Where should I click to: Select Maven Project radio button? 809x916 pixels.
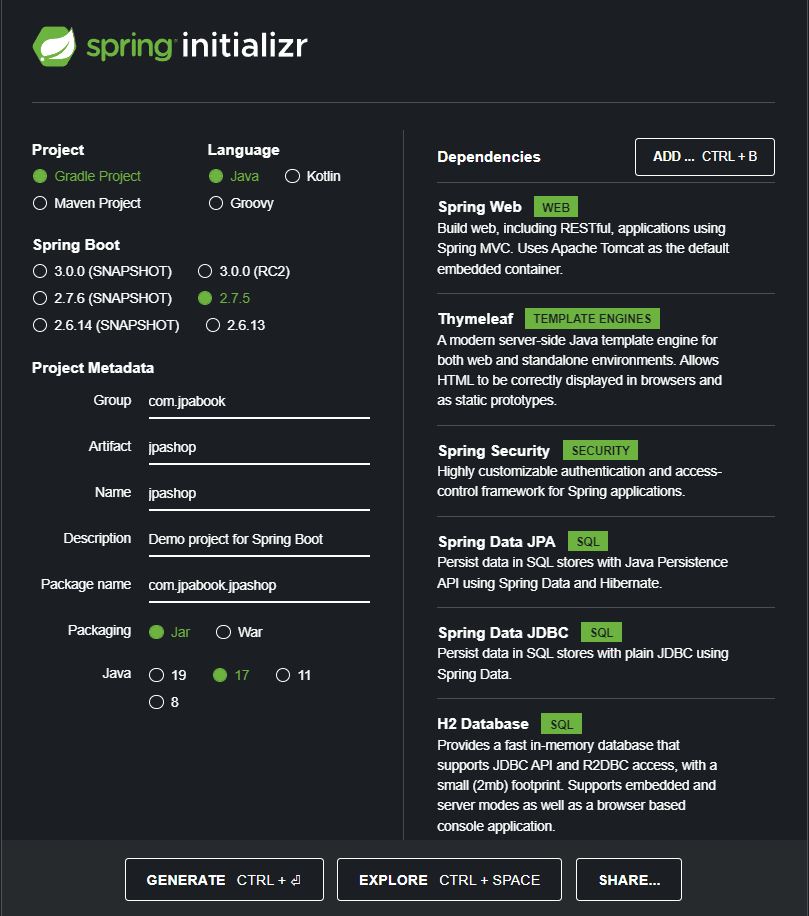coord(40,203)
